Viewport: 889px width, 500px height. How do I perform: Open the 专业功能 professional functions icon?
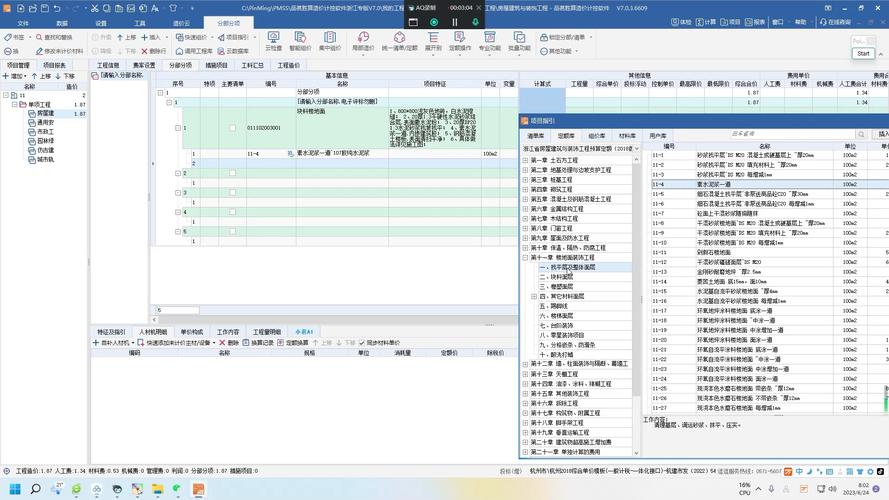(x=489, y=42)
